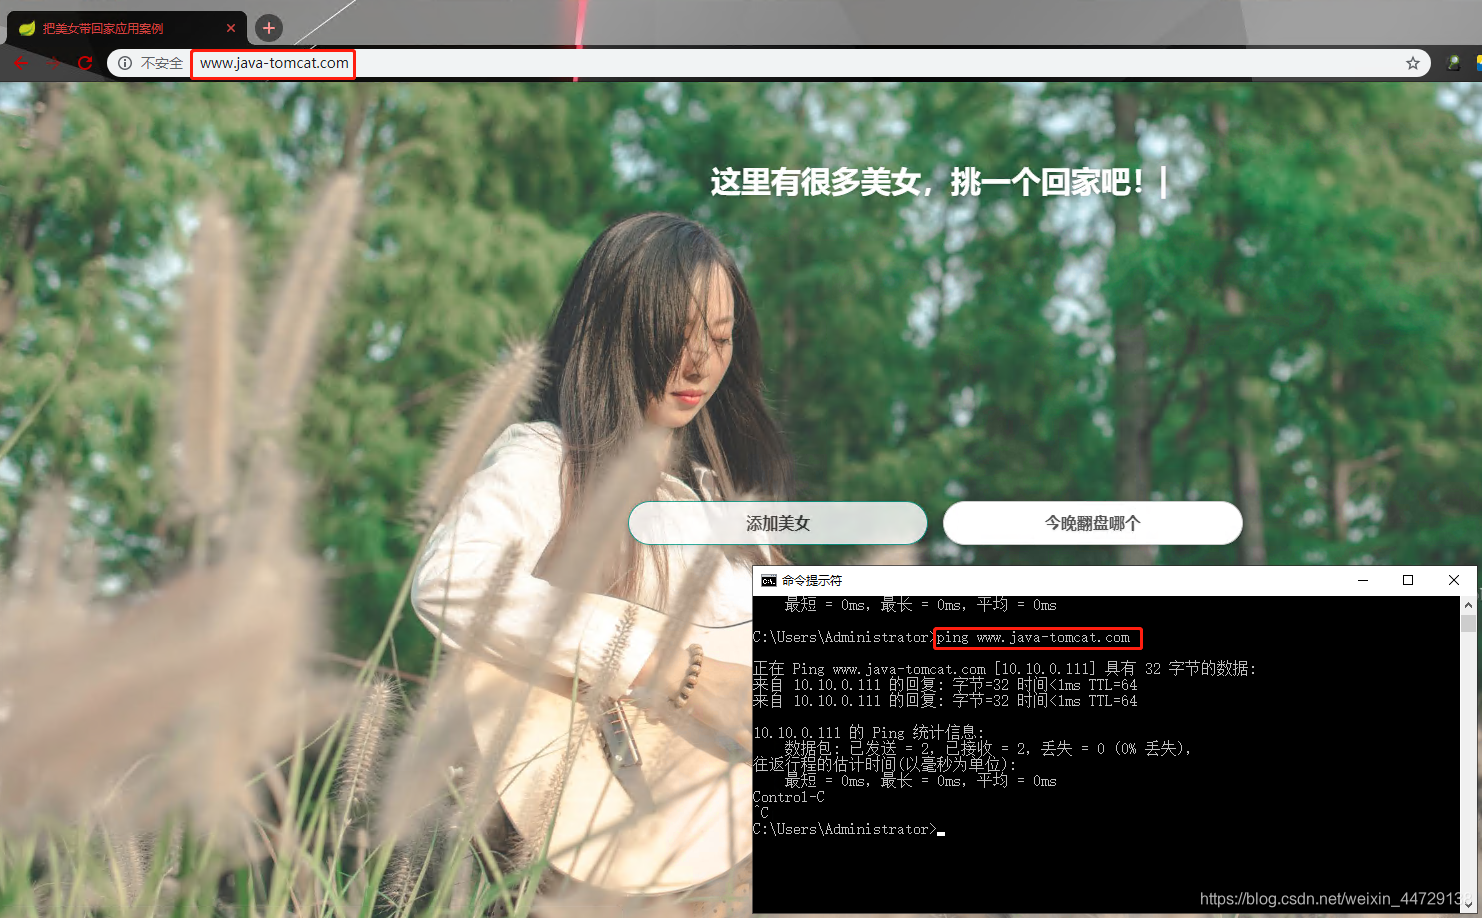This screenshot has height=918, width=1482.
Task: Click the command prompt scrollbar thumb
Action: [x=1468, y=624]
